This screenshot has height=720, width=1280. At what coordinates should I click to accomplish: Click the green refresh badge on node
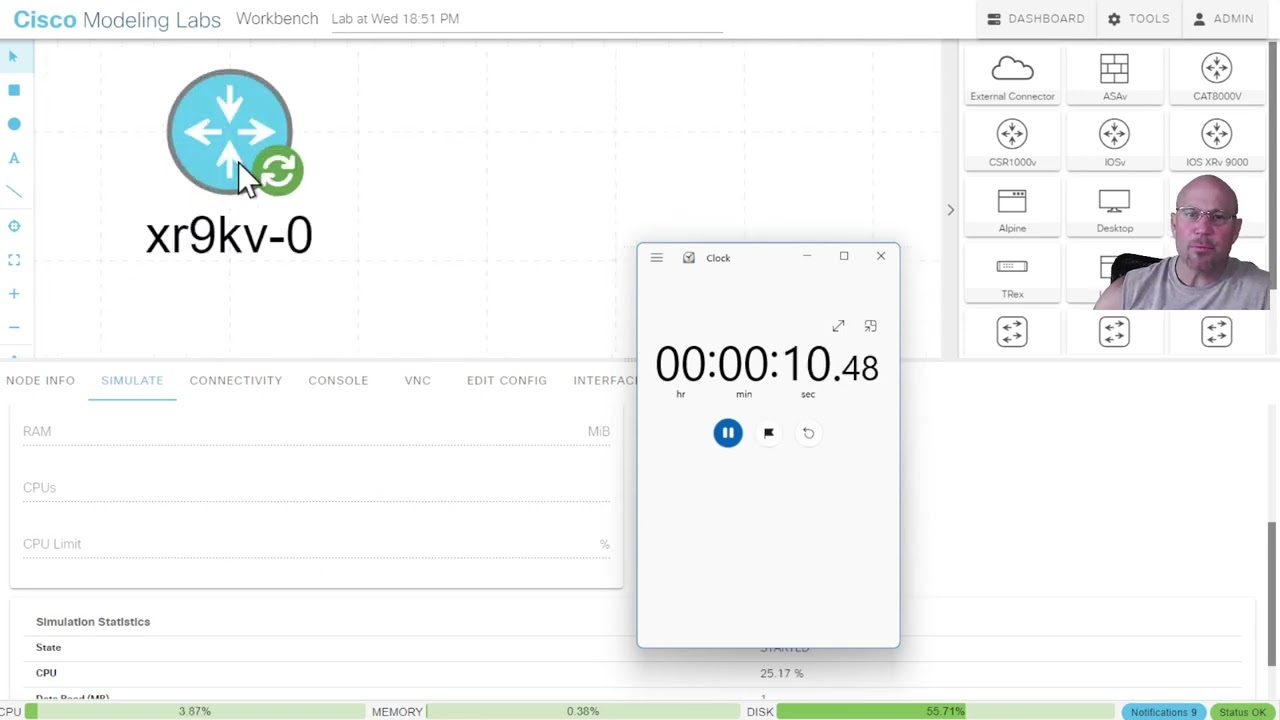(279, 172)
